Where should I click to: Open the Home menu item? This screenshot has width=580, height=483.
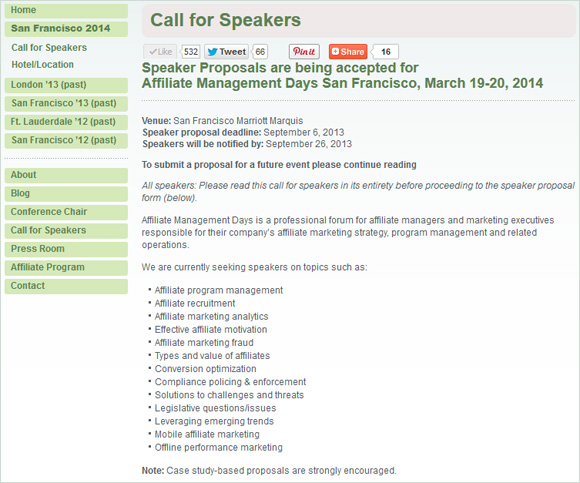[66, 10]
